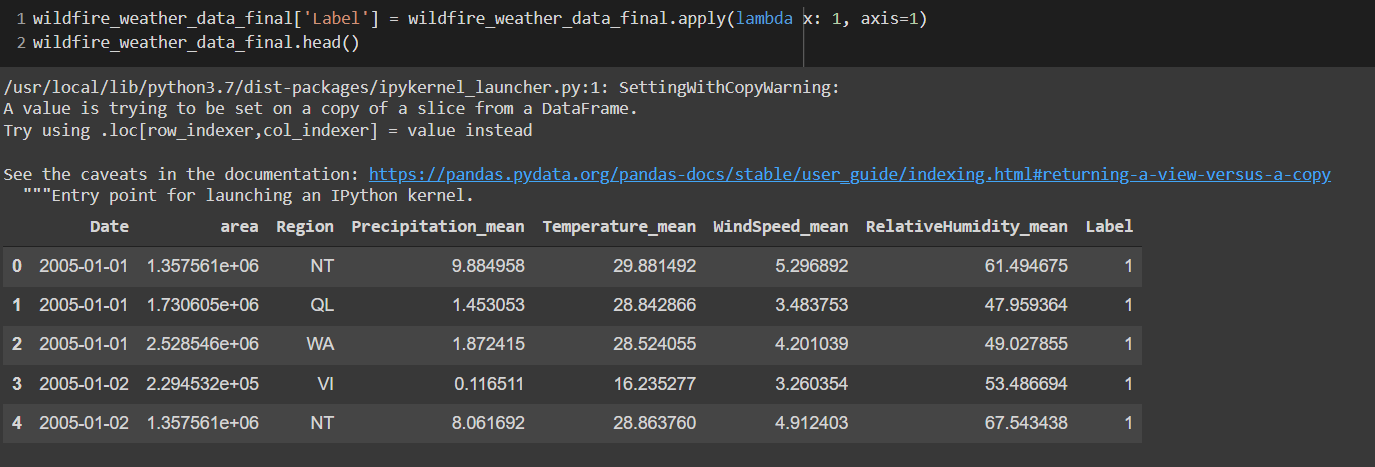
Task: Click the Precipitation_mean column header
Action: (438, 227)
